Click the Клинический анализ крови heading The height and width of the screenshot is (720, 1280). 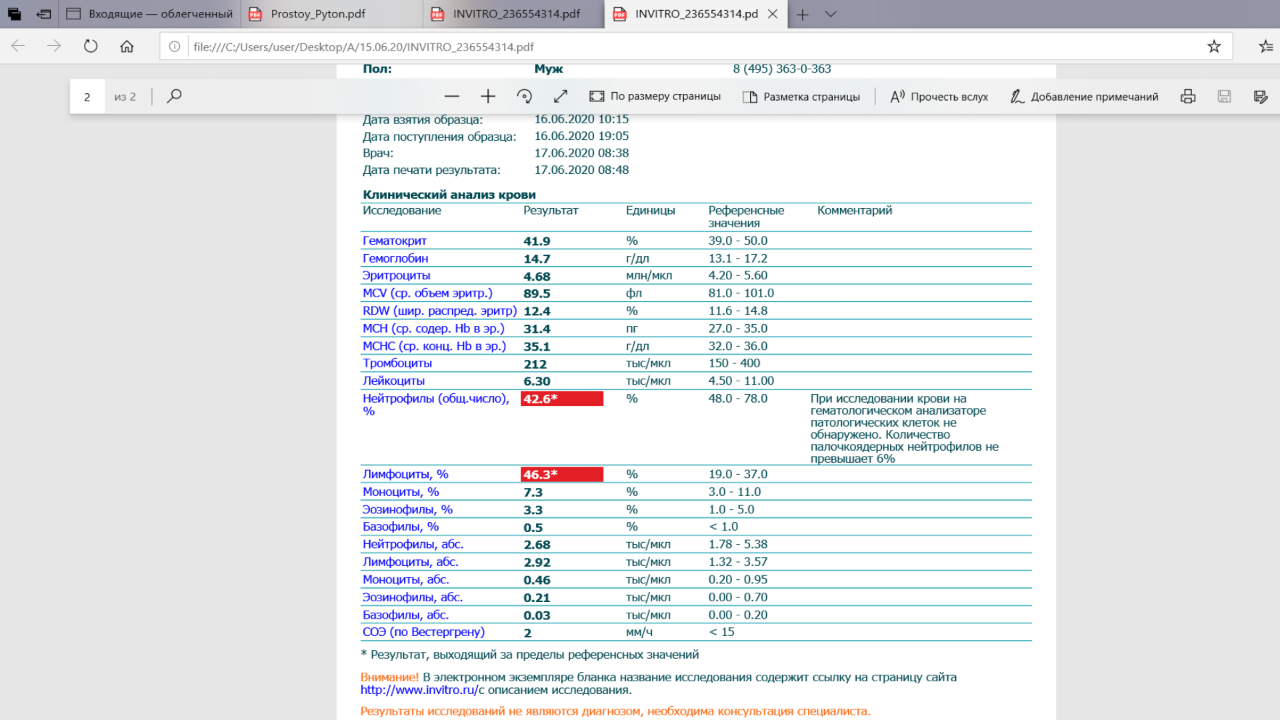449,195
